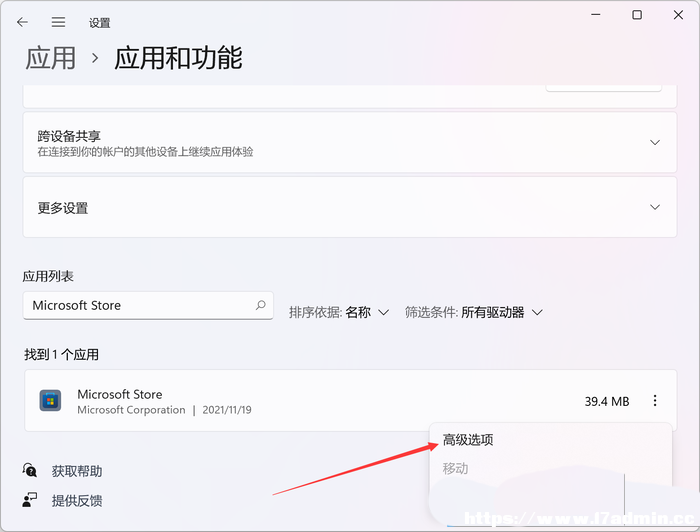Open the 获取帮助 link
This screenshot has width=700, height=532.
pyautogui.click(x=77, y=471)
